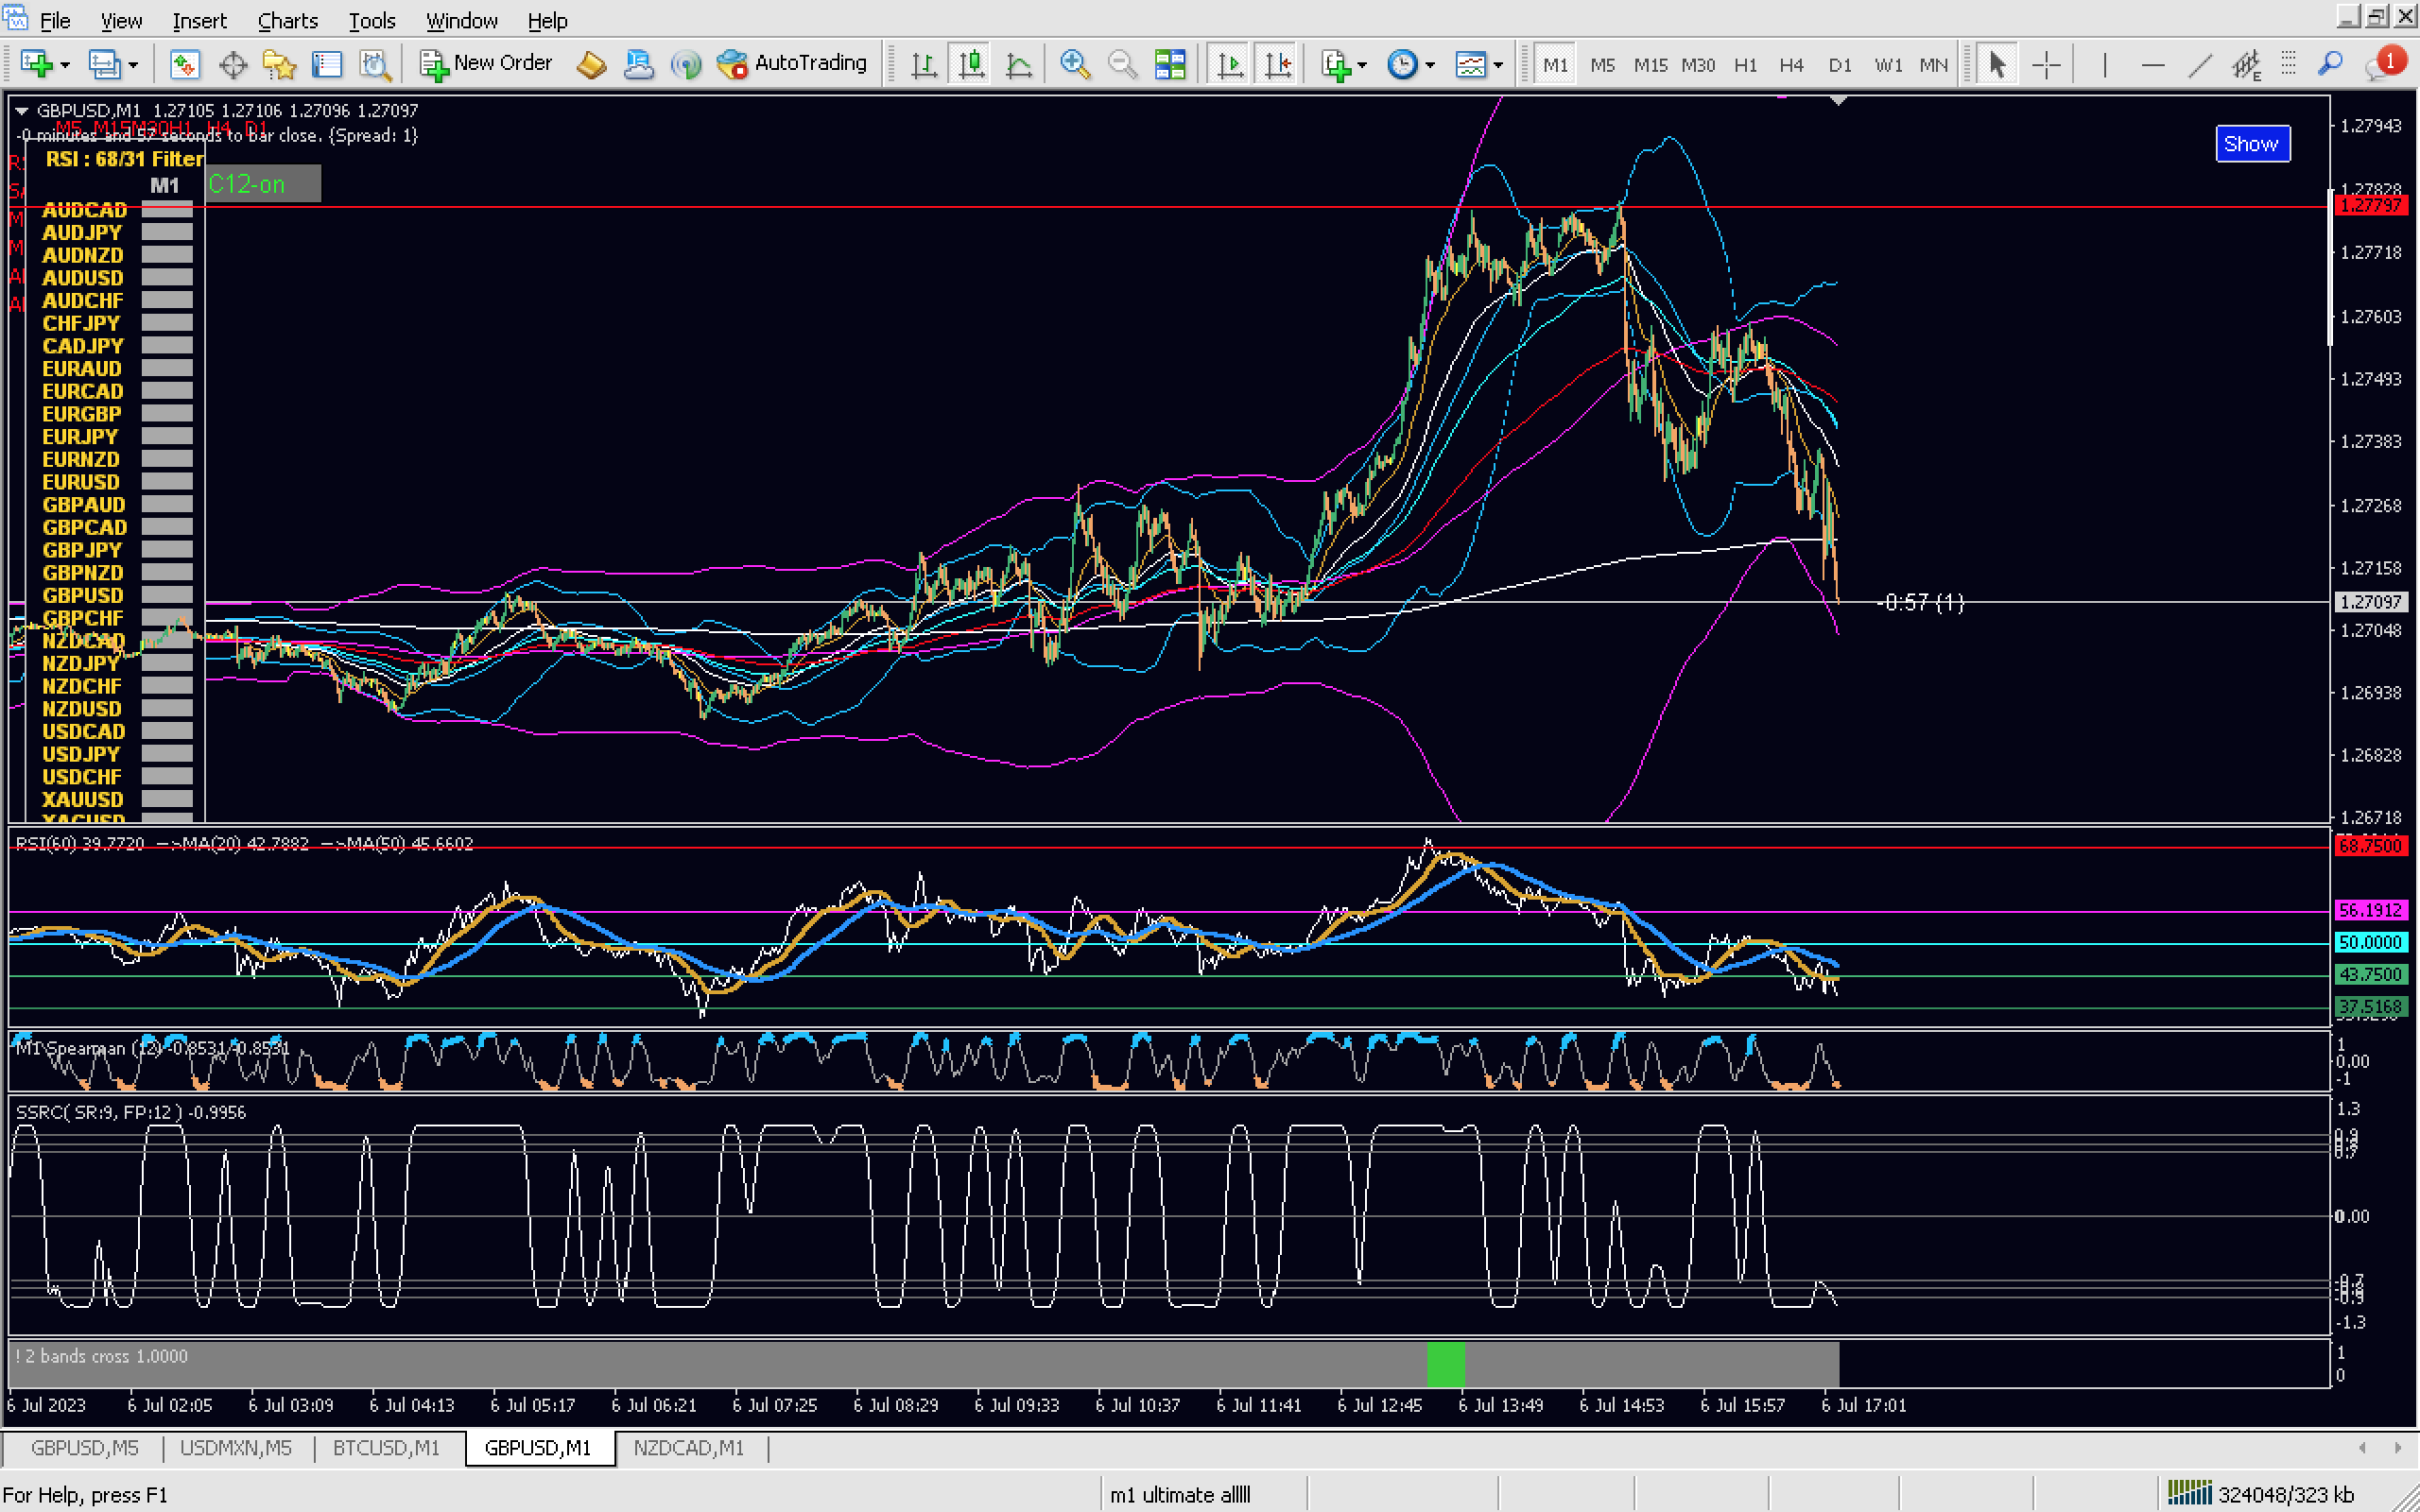Expand the indicators list dropdown arrow
This screenshot has height=1512, width=2420.
point(1362,65)
